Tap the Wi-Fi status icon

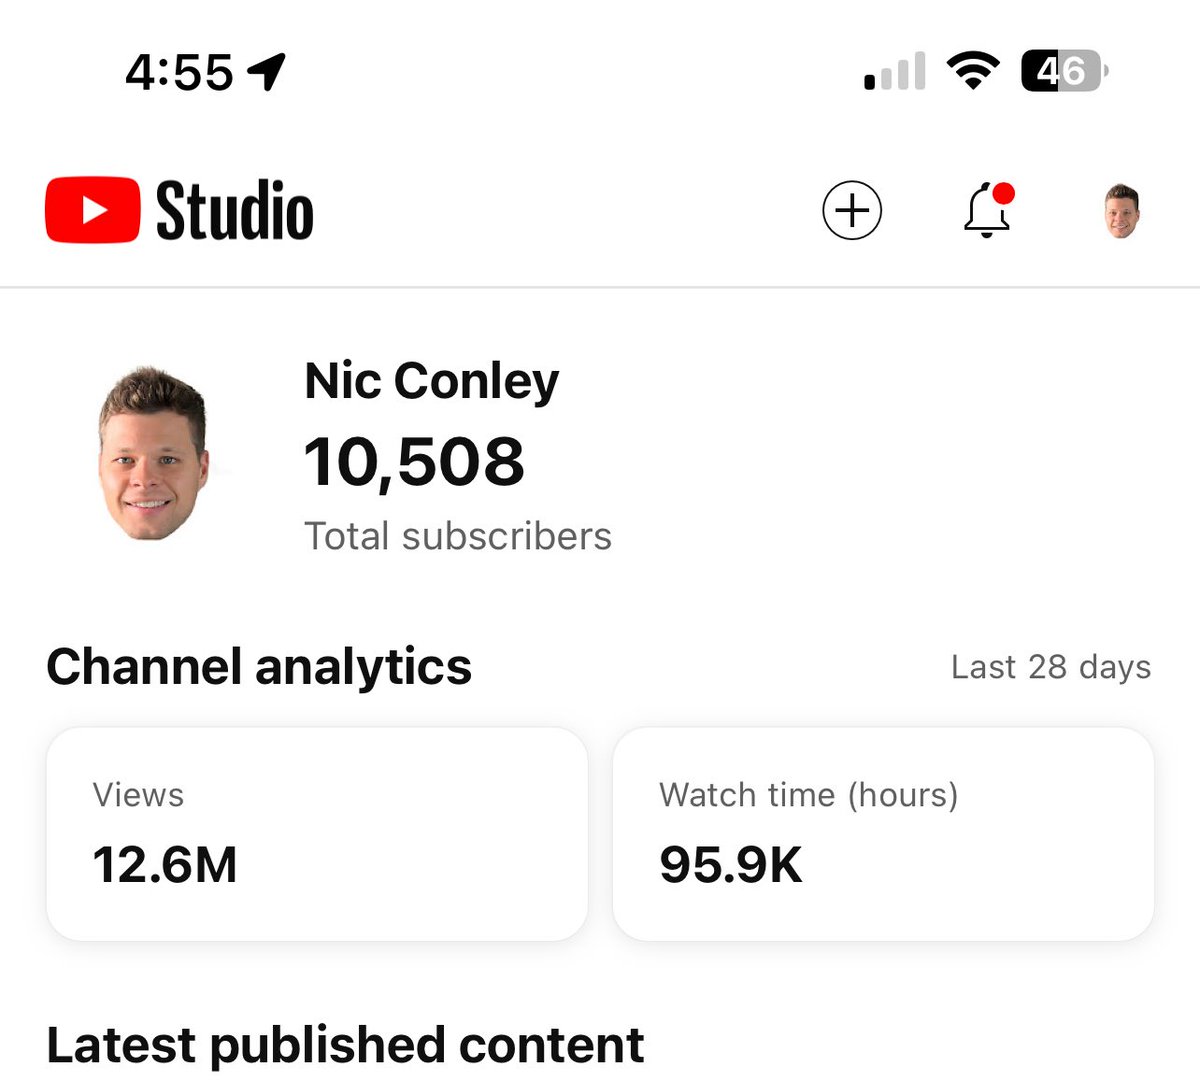pos(973,72)
